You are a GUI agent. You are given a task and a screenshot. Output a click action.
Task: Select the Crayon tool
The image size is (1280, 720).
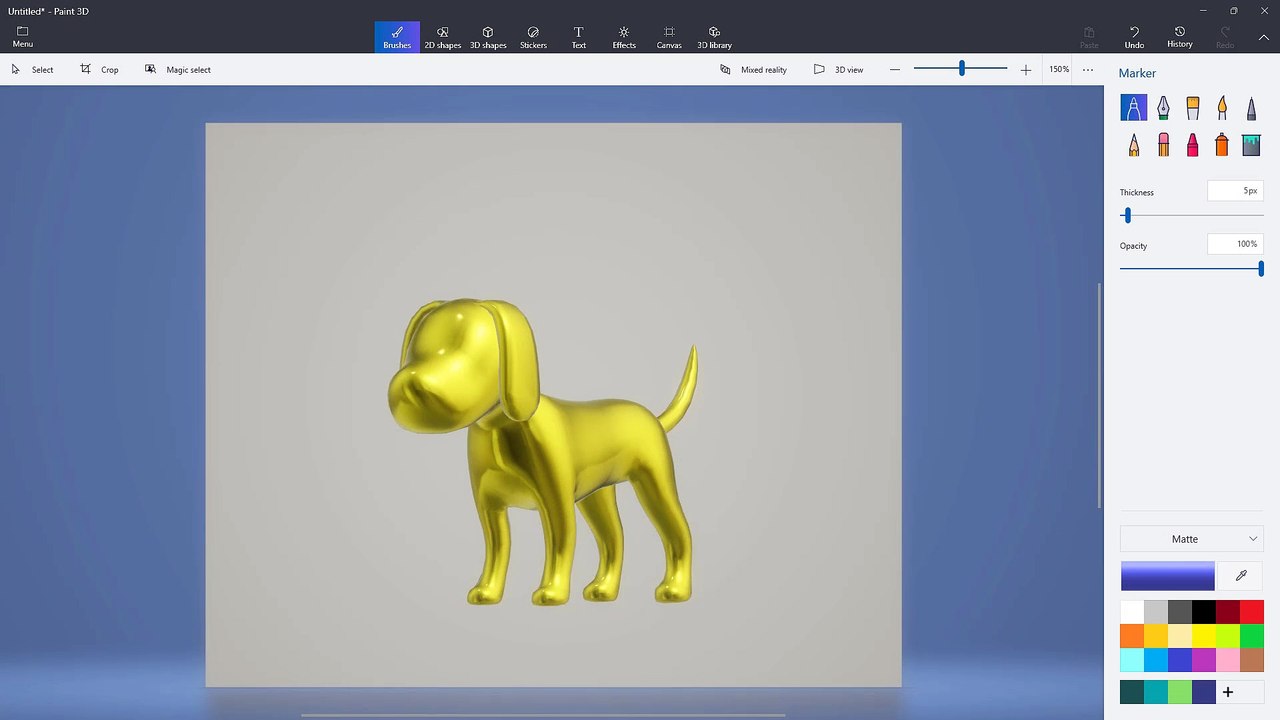(x=1192, y=145)
